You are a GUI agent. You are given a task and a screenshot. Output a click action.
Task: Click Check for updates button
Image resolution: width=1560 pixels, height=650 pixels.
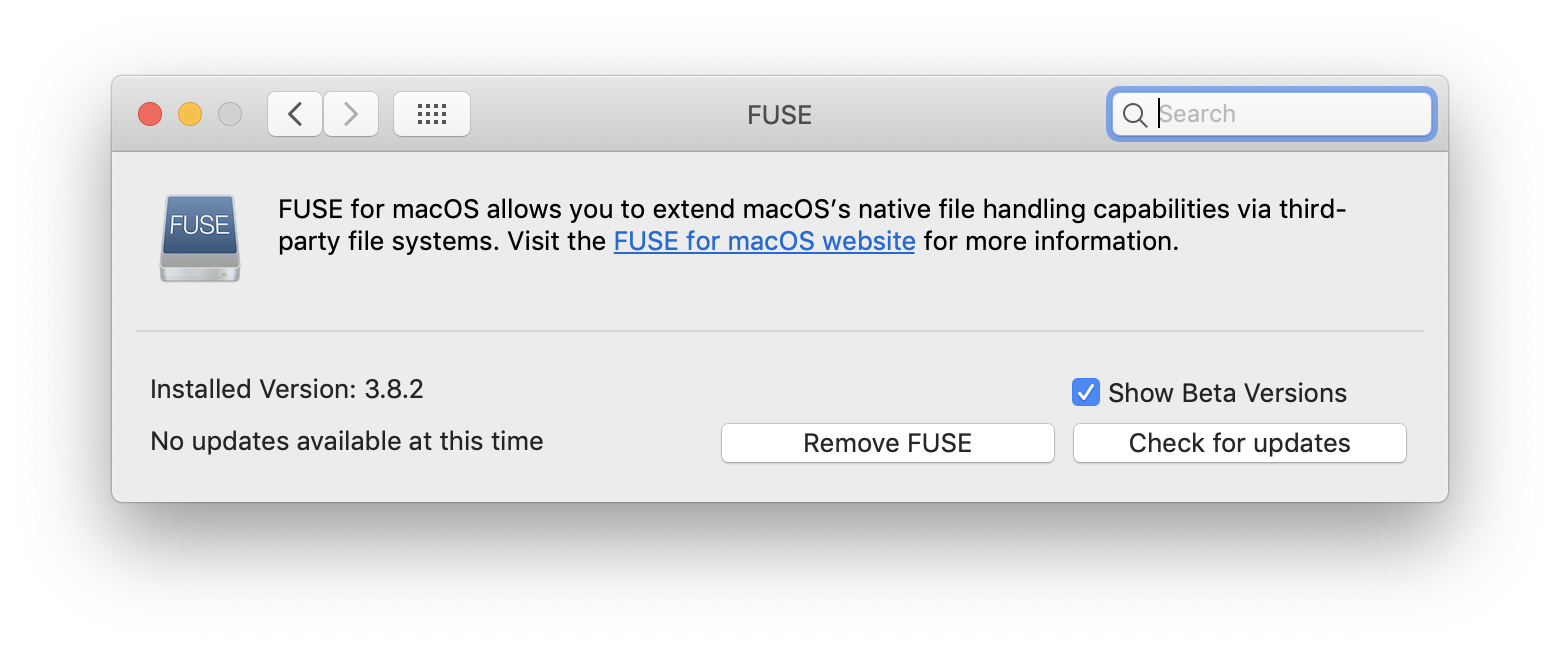click(x=1240, y=443)
